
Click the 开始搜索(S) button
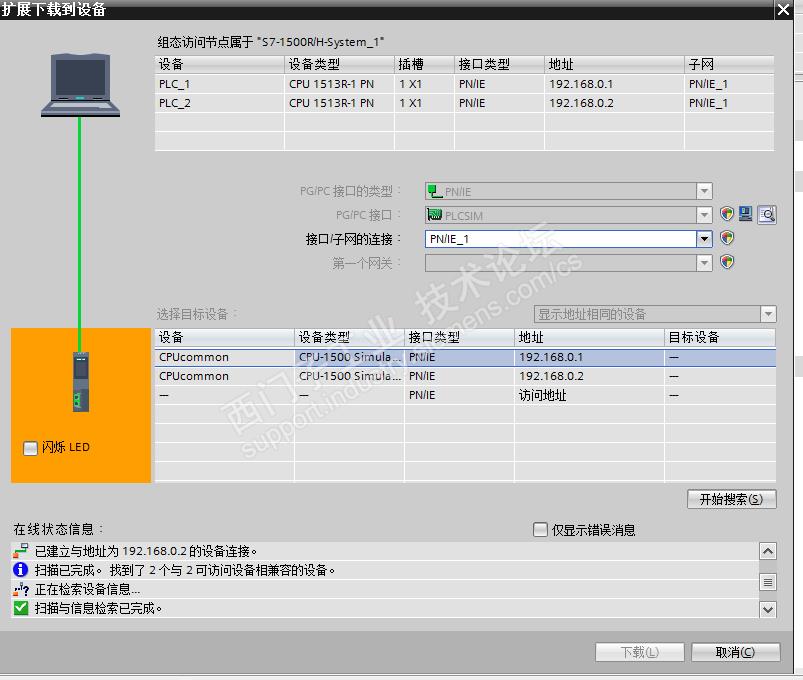point(731,499)
